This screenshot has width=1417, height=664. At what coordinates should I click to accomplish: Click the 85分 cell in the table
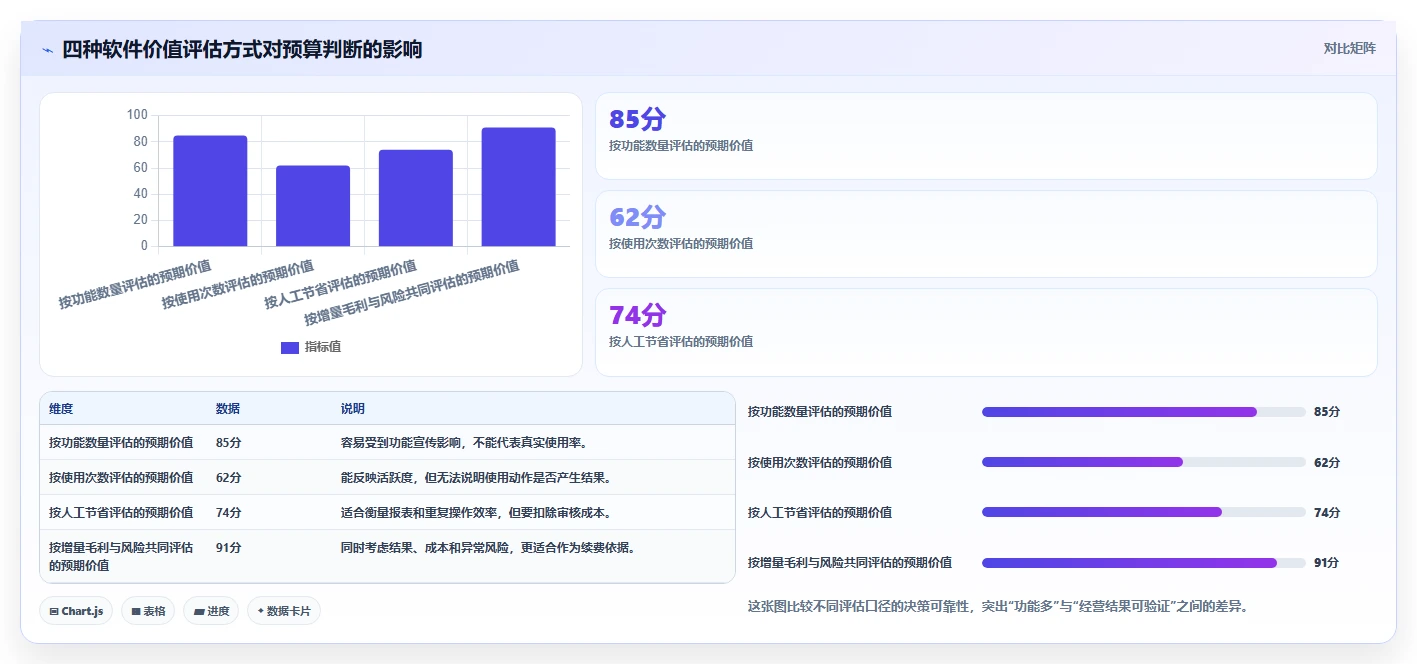tap(229, 443)
